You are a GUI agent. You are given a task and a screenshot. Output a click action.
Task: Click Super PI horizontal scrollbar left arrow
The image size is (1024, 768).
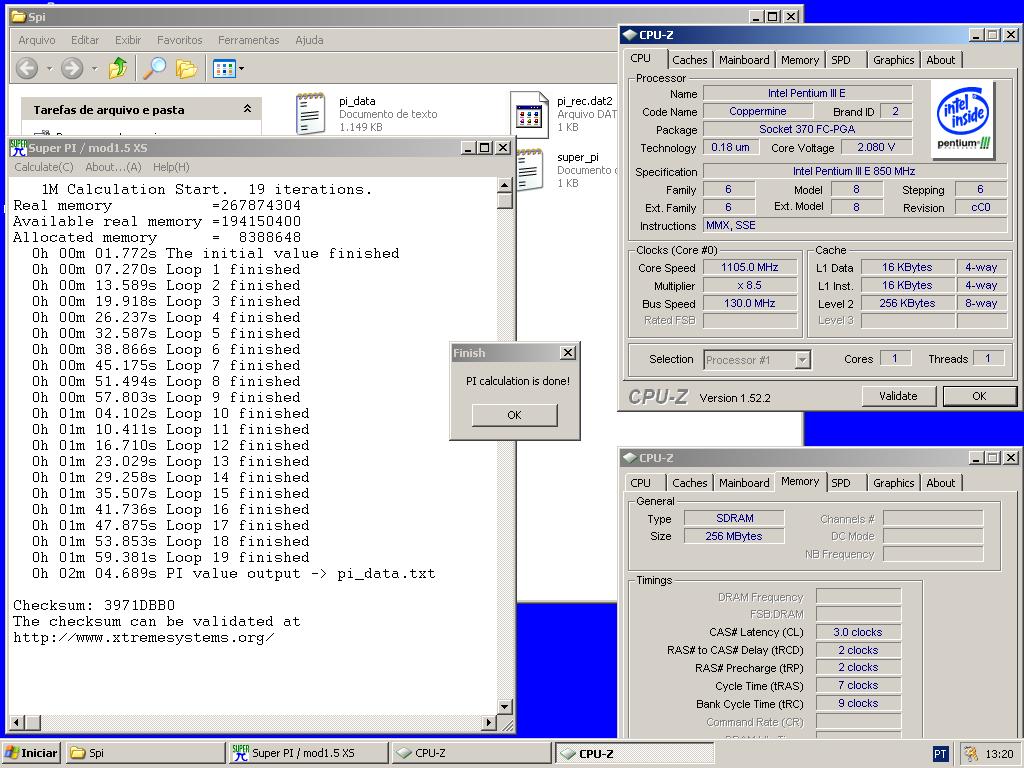[x=17, y=722]
